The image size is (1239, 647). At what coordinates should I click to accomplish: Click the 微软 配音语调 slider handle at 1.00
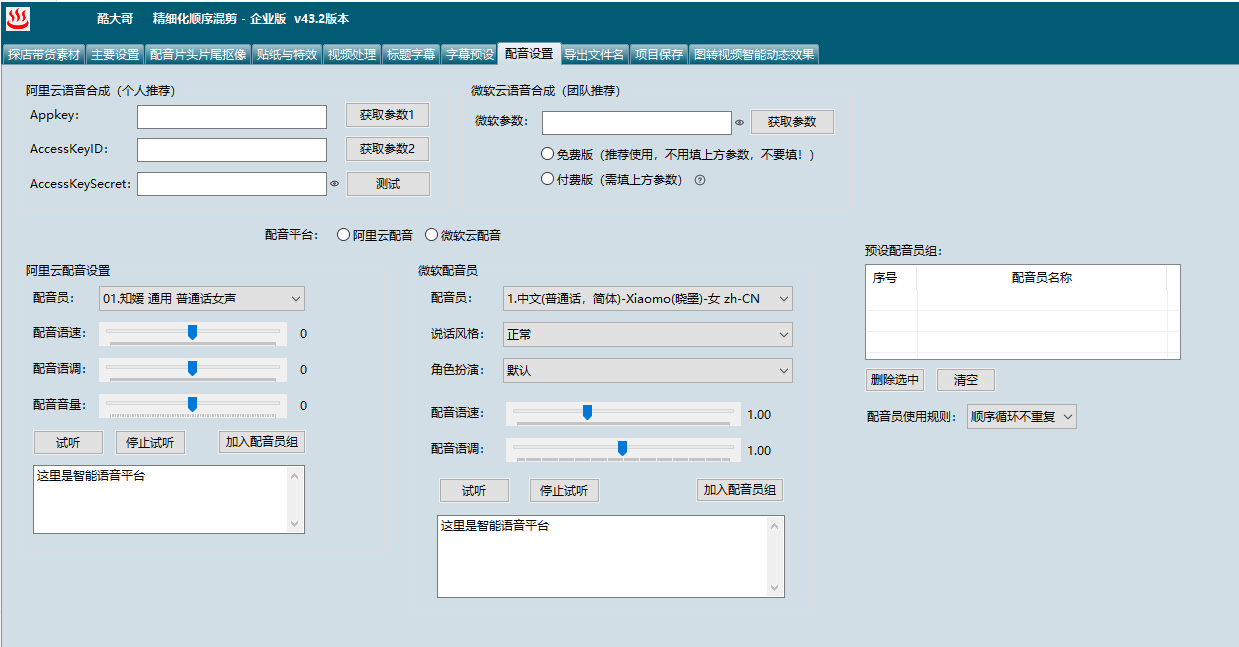coord(622,448)
